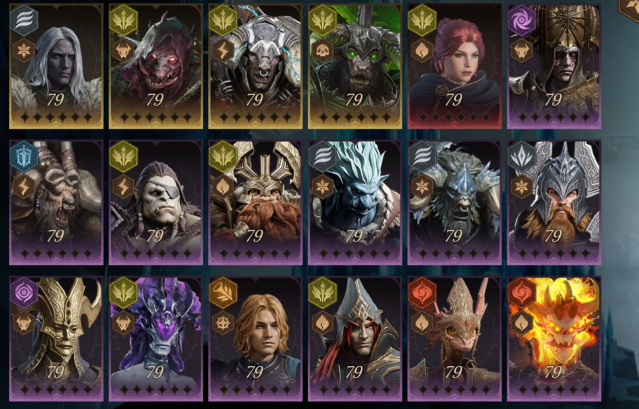639x409 pixels.
Task: Click the red swirl faction icon on fire demon
Action: (522, 292)
